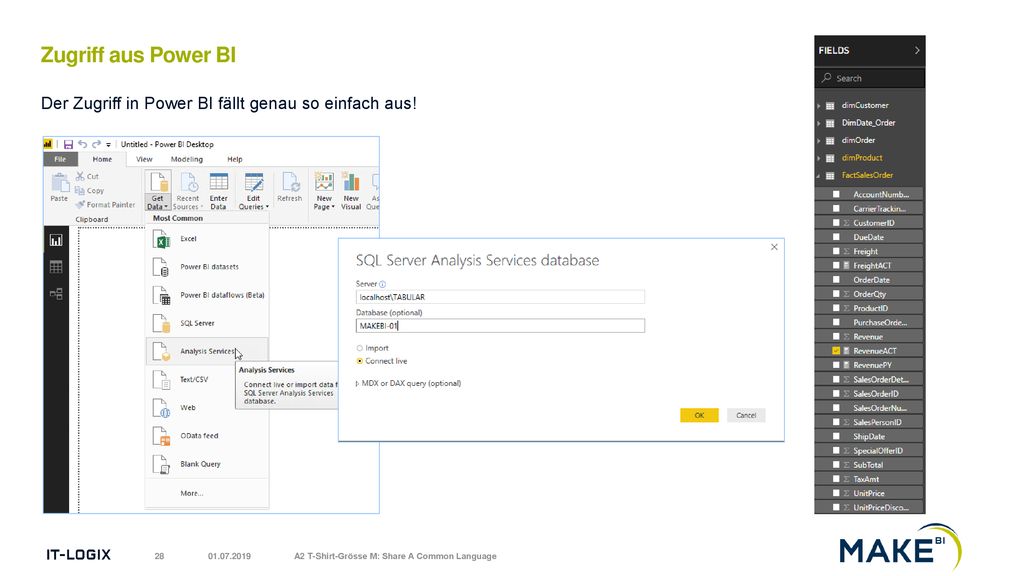Check the TaxAmt field checkbox
The image size is (1024, 576).
coord(836,479)
